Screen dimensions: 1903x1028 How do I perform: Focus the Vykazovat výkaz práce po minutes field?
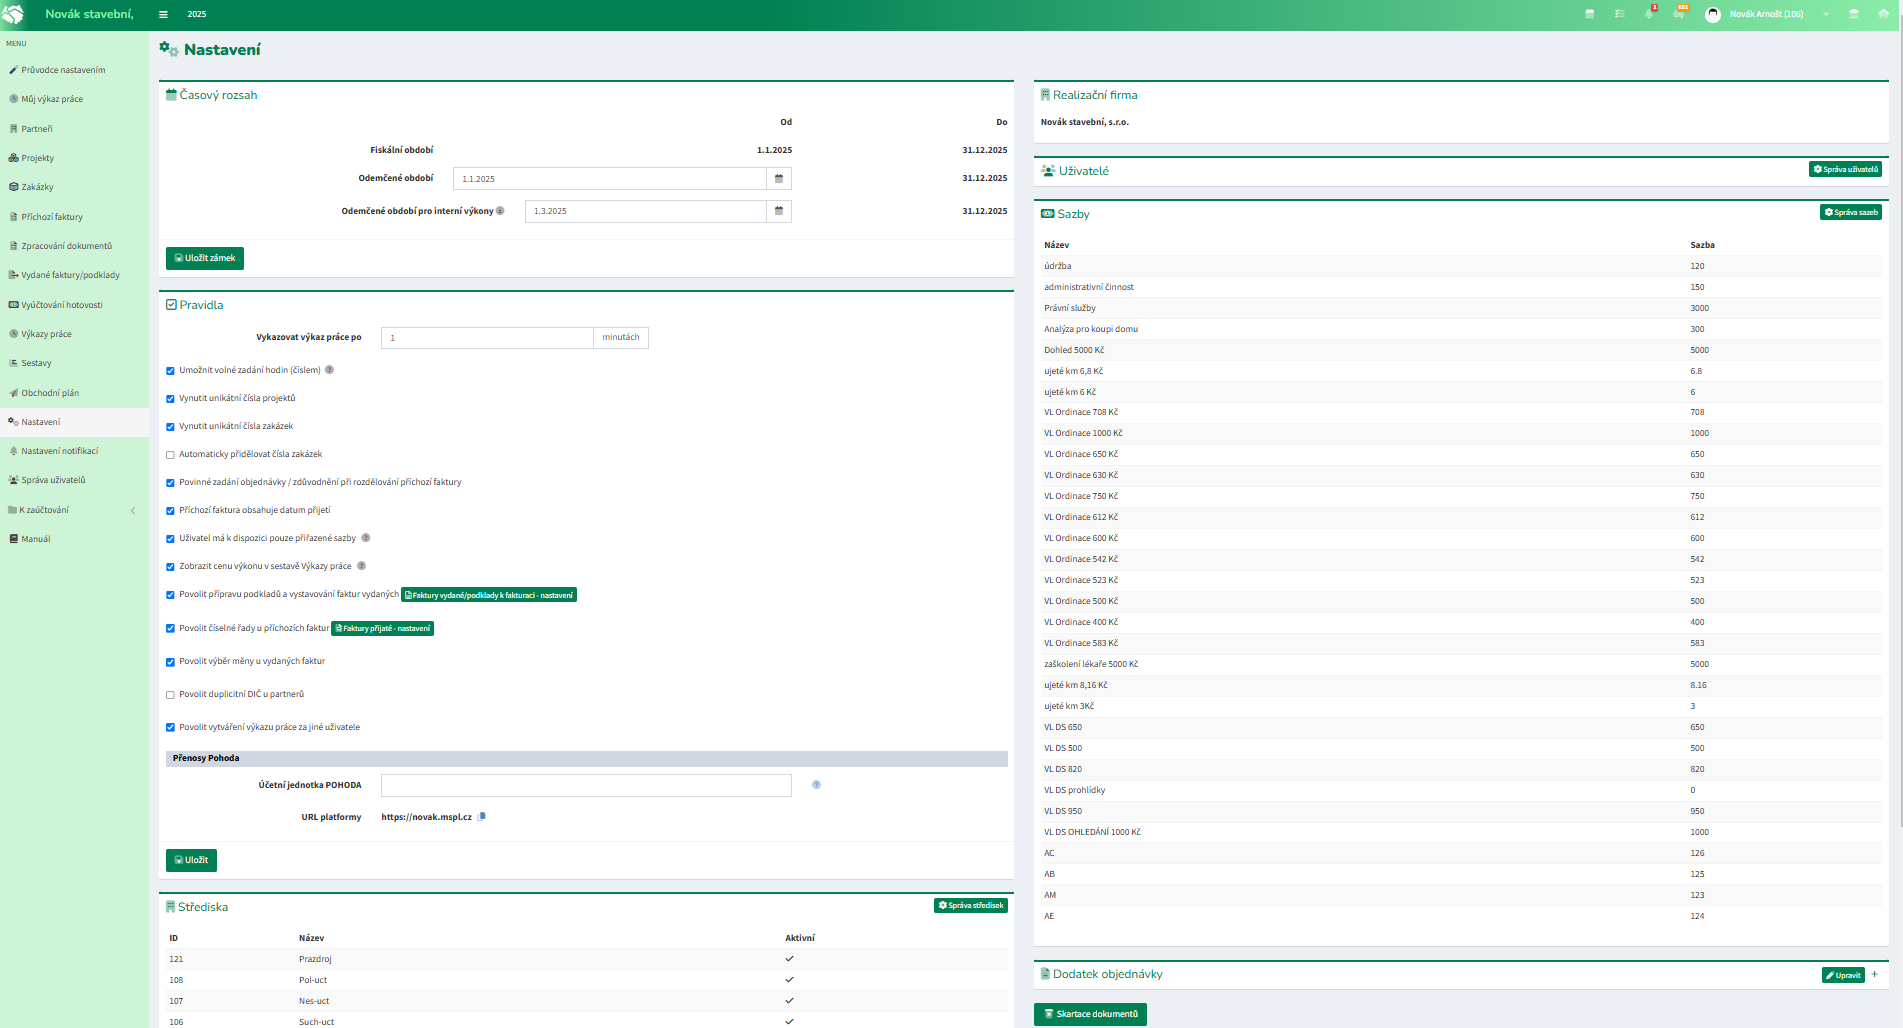(x=487, y=338)
